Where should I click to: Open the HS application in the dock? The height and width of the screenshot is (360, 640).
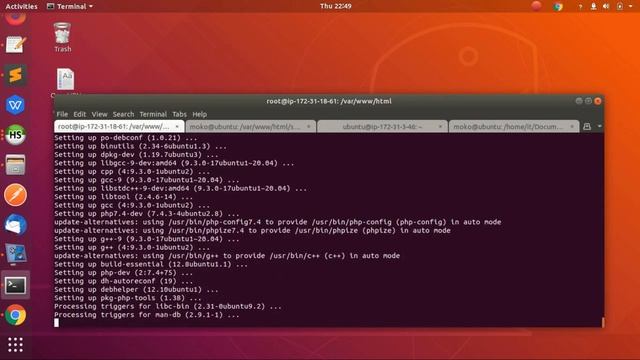[16, 135]
